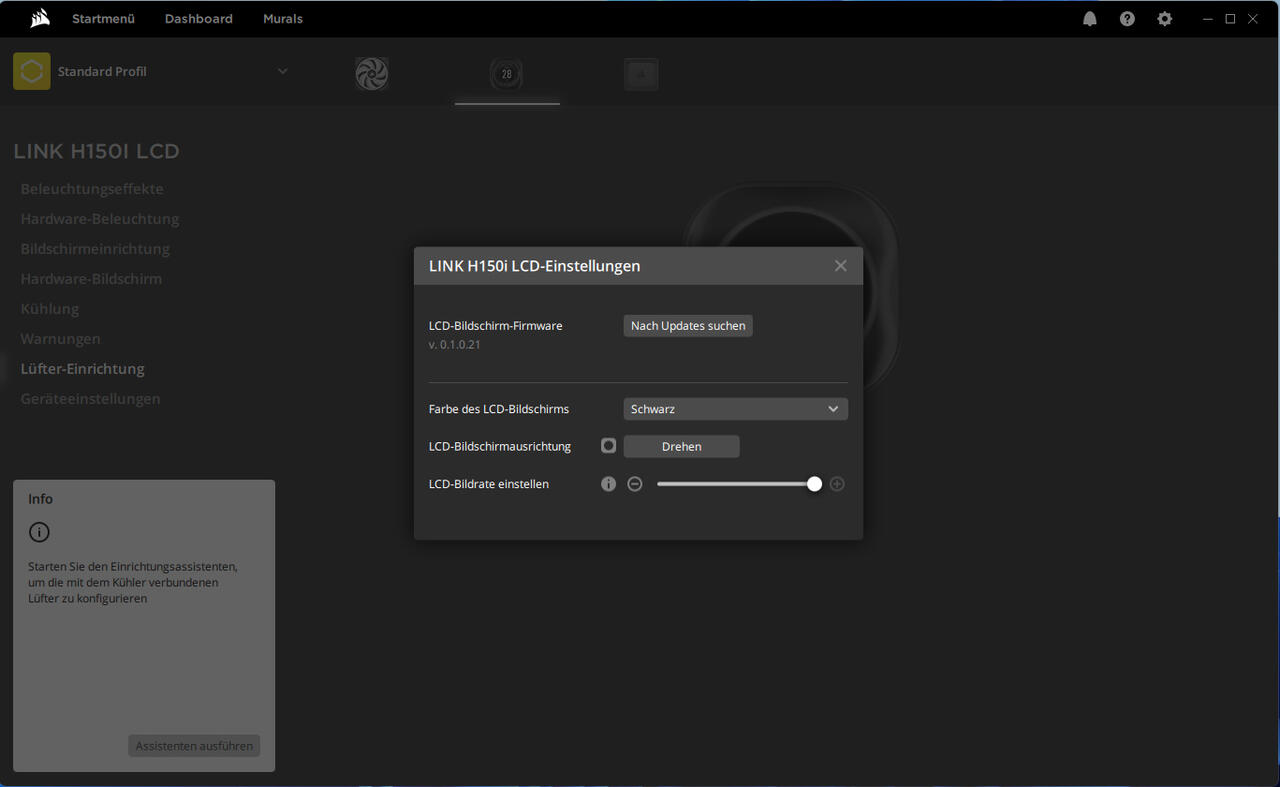Open iCUE settings gear icon

click(x=1164, y=19)
